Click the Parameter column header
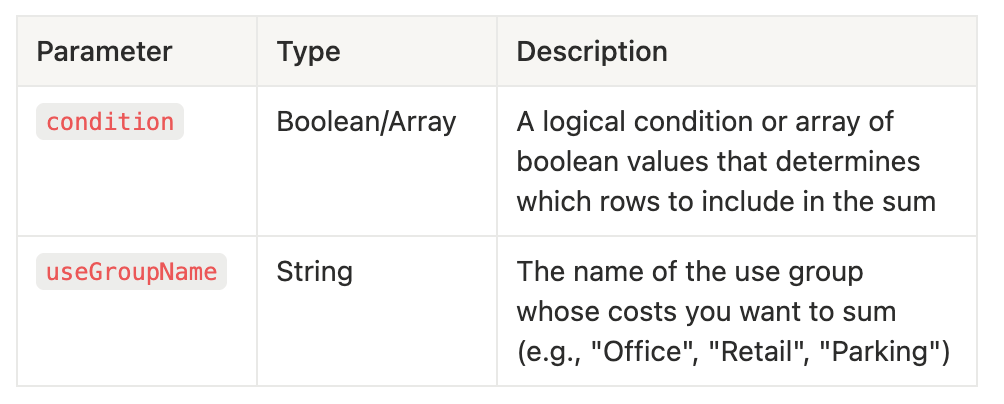Viewport: 1004px width, 404px height. pyautogui.click(x=104, y=52)
